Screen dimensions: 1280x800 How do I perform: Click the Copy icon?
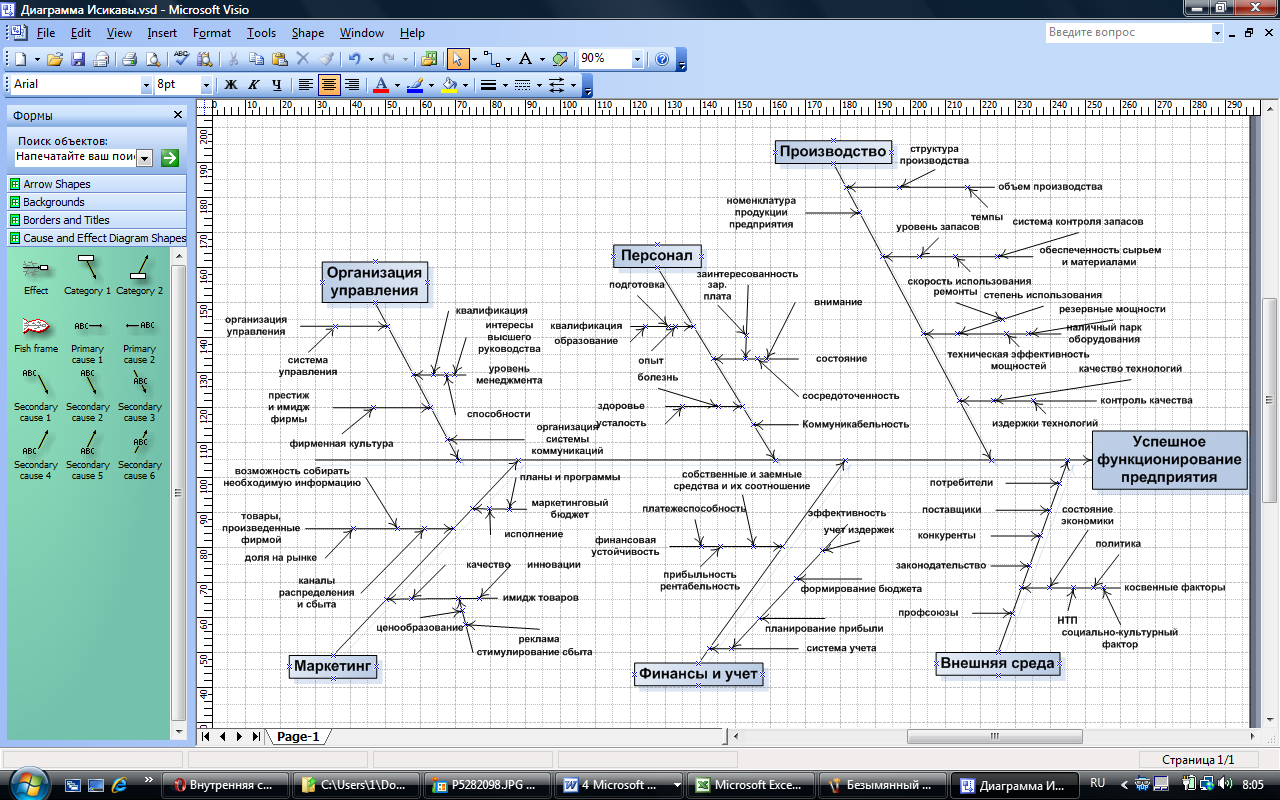coord(256,59)
